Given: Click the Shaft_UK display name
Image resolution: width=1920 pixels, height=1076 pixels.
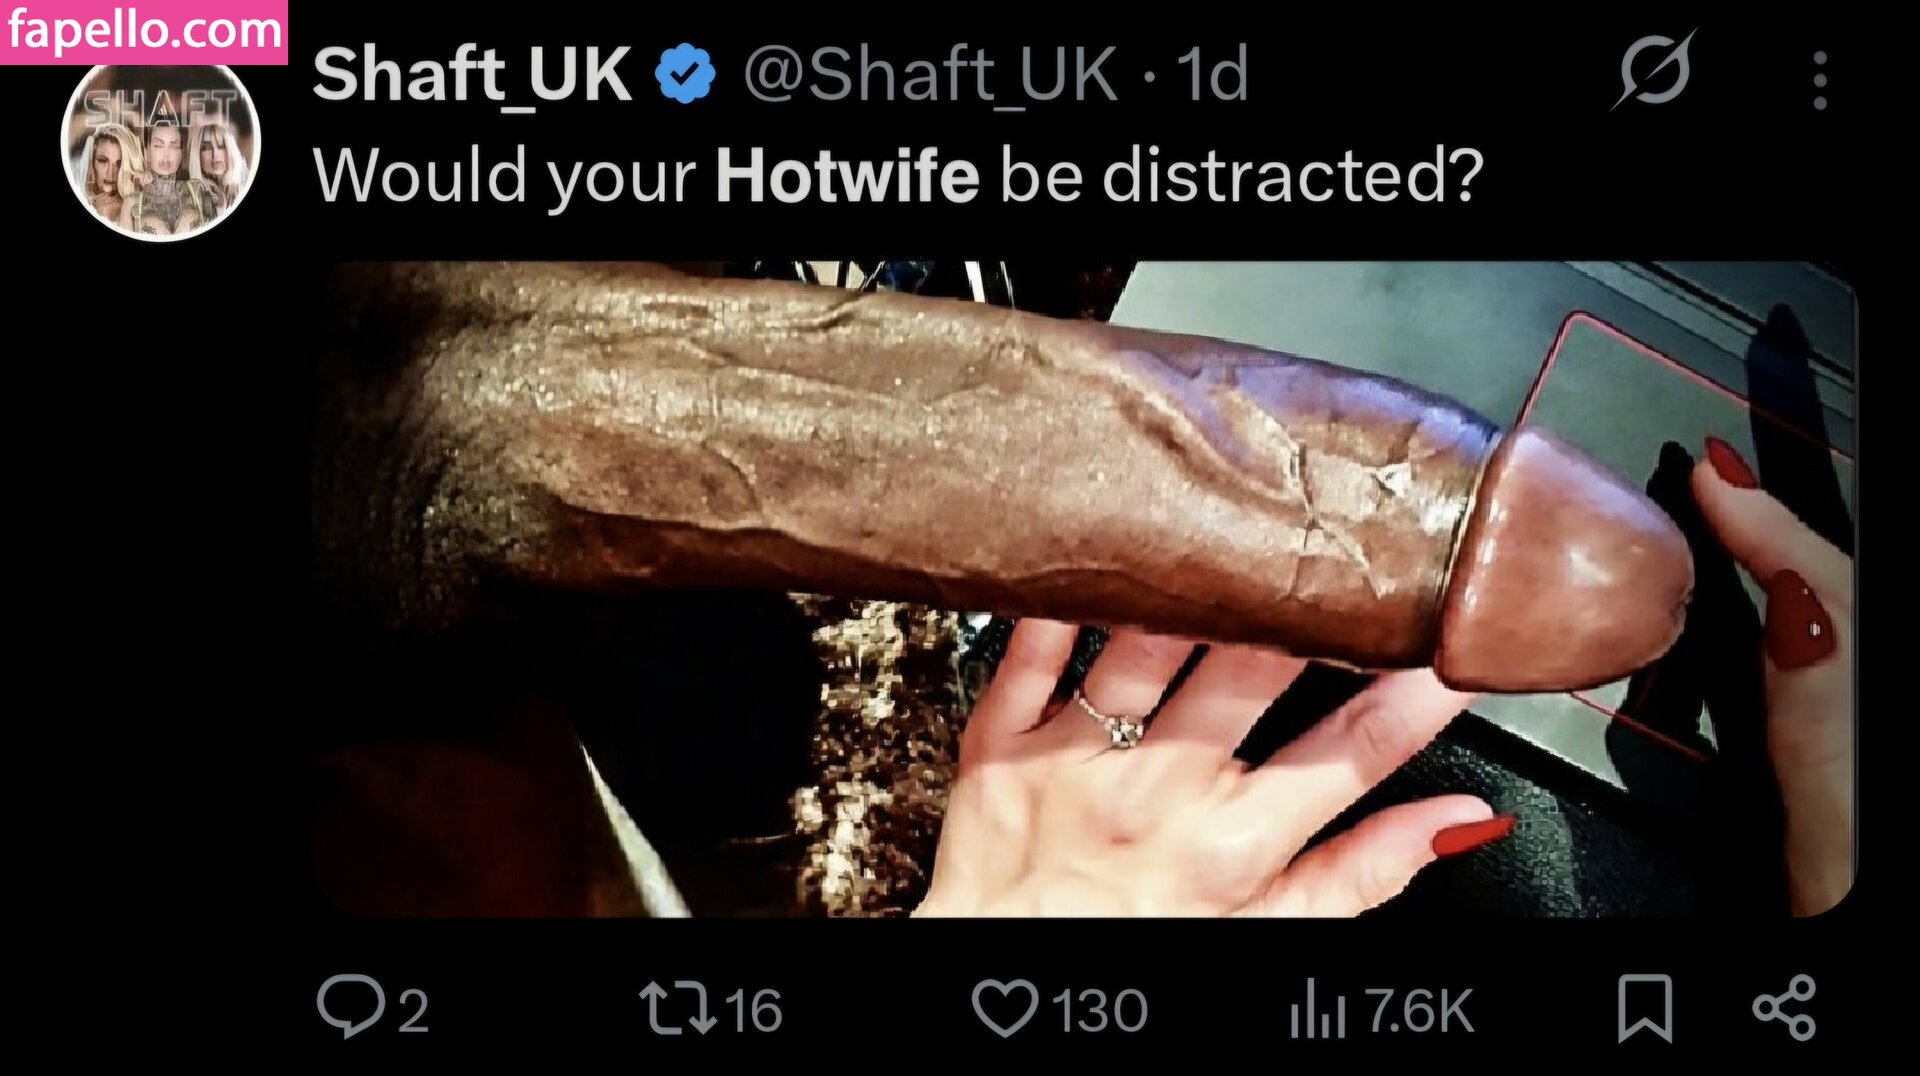Looking at the screenshot, I should pyautogui.click(x=472, y=75).
